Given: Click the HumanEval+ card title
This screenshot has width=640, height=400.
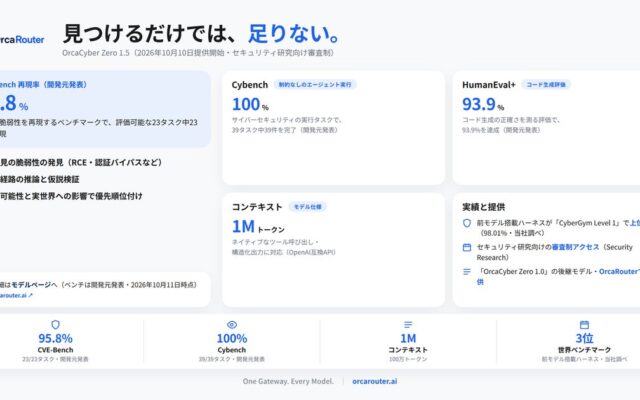Looking at the screenshot, I should (489, 84).
